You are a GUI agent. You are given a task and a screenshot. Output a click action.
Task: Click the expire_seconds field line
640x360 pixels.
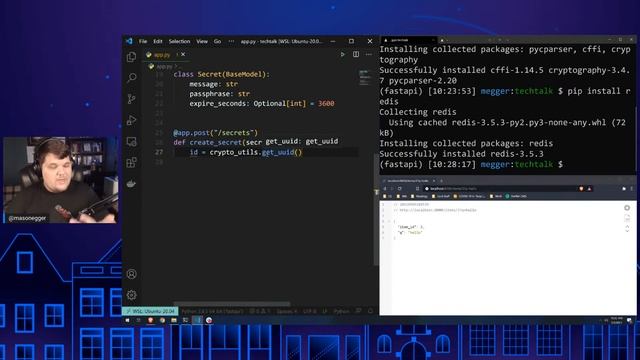point(262,104)
